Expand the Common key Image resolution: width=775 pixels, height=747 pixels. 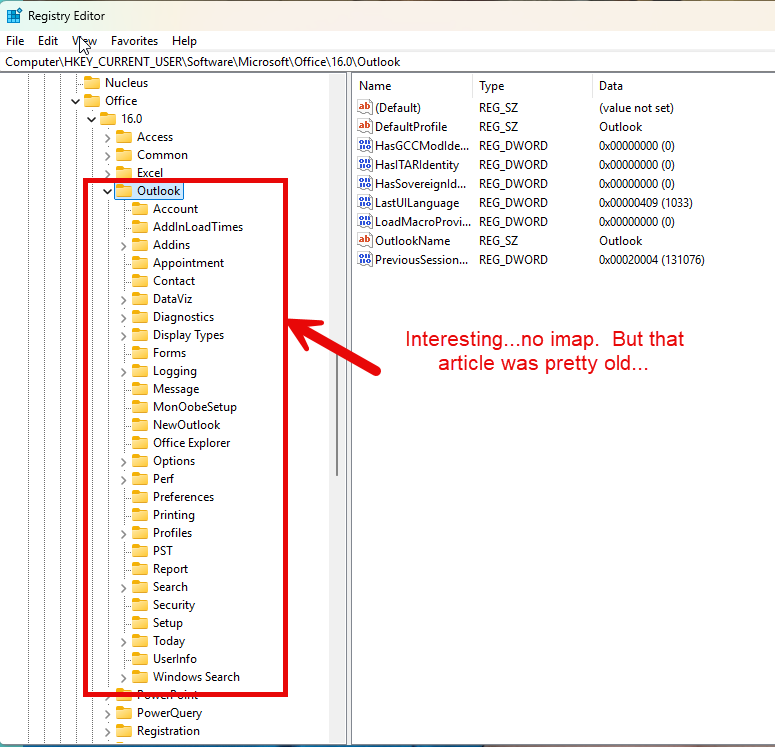(x=108, y=156)
